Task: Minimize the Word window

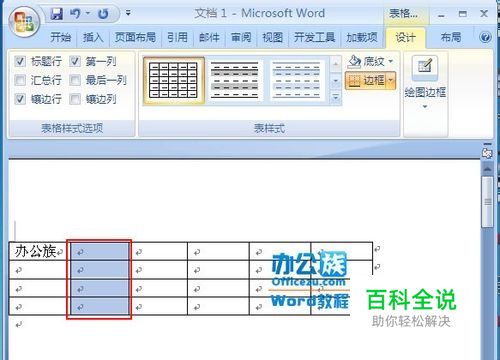Action: tap(441, 15)
